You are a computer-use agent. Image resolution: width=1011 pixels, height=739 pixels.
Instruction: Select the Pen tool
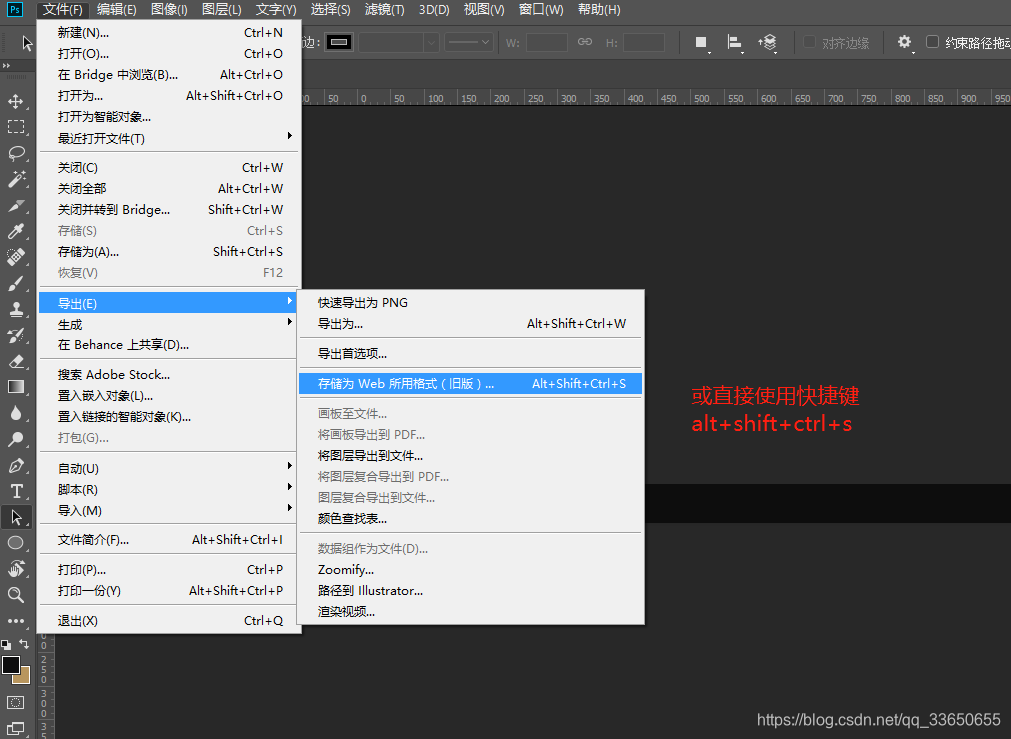coord(15,465)
